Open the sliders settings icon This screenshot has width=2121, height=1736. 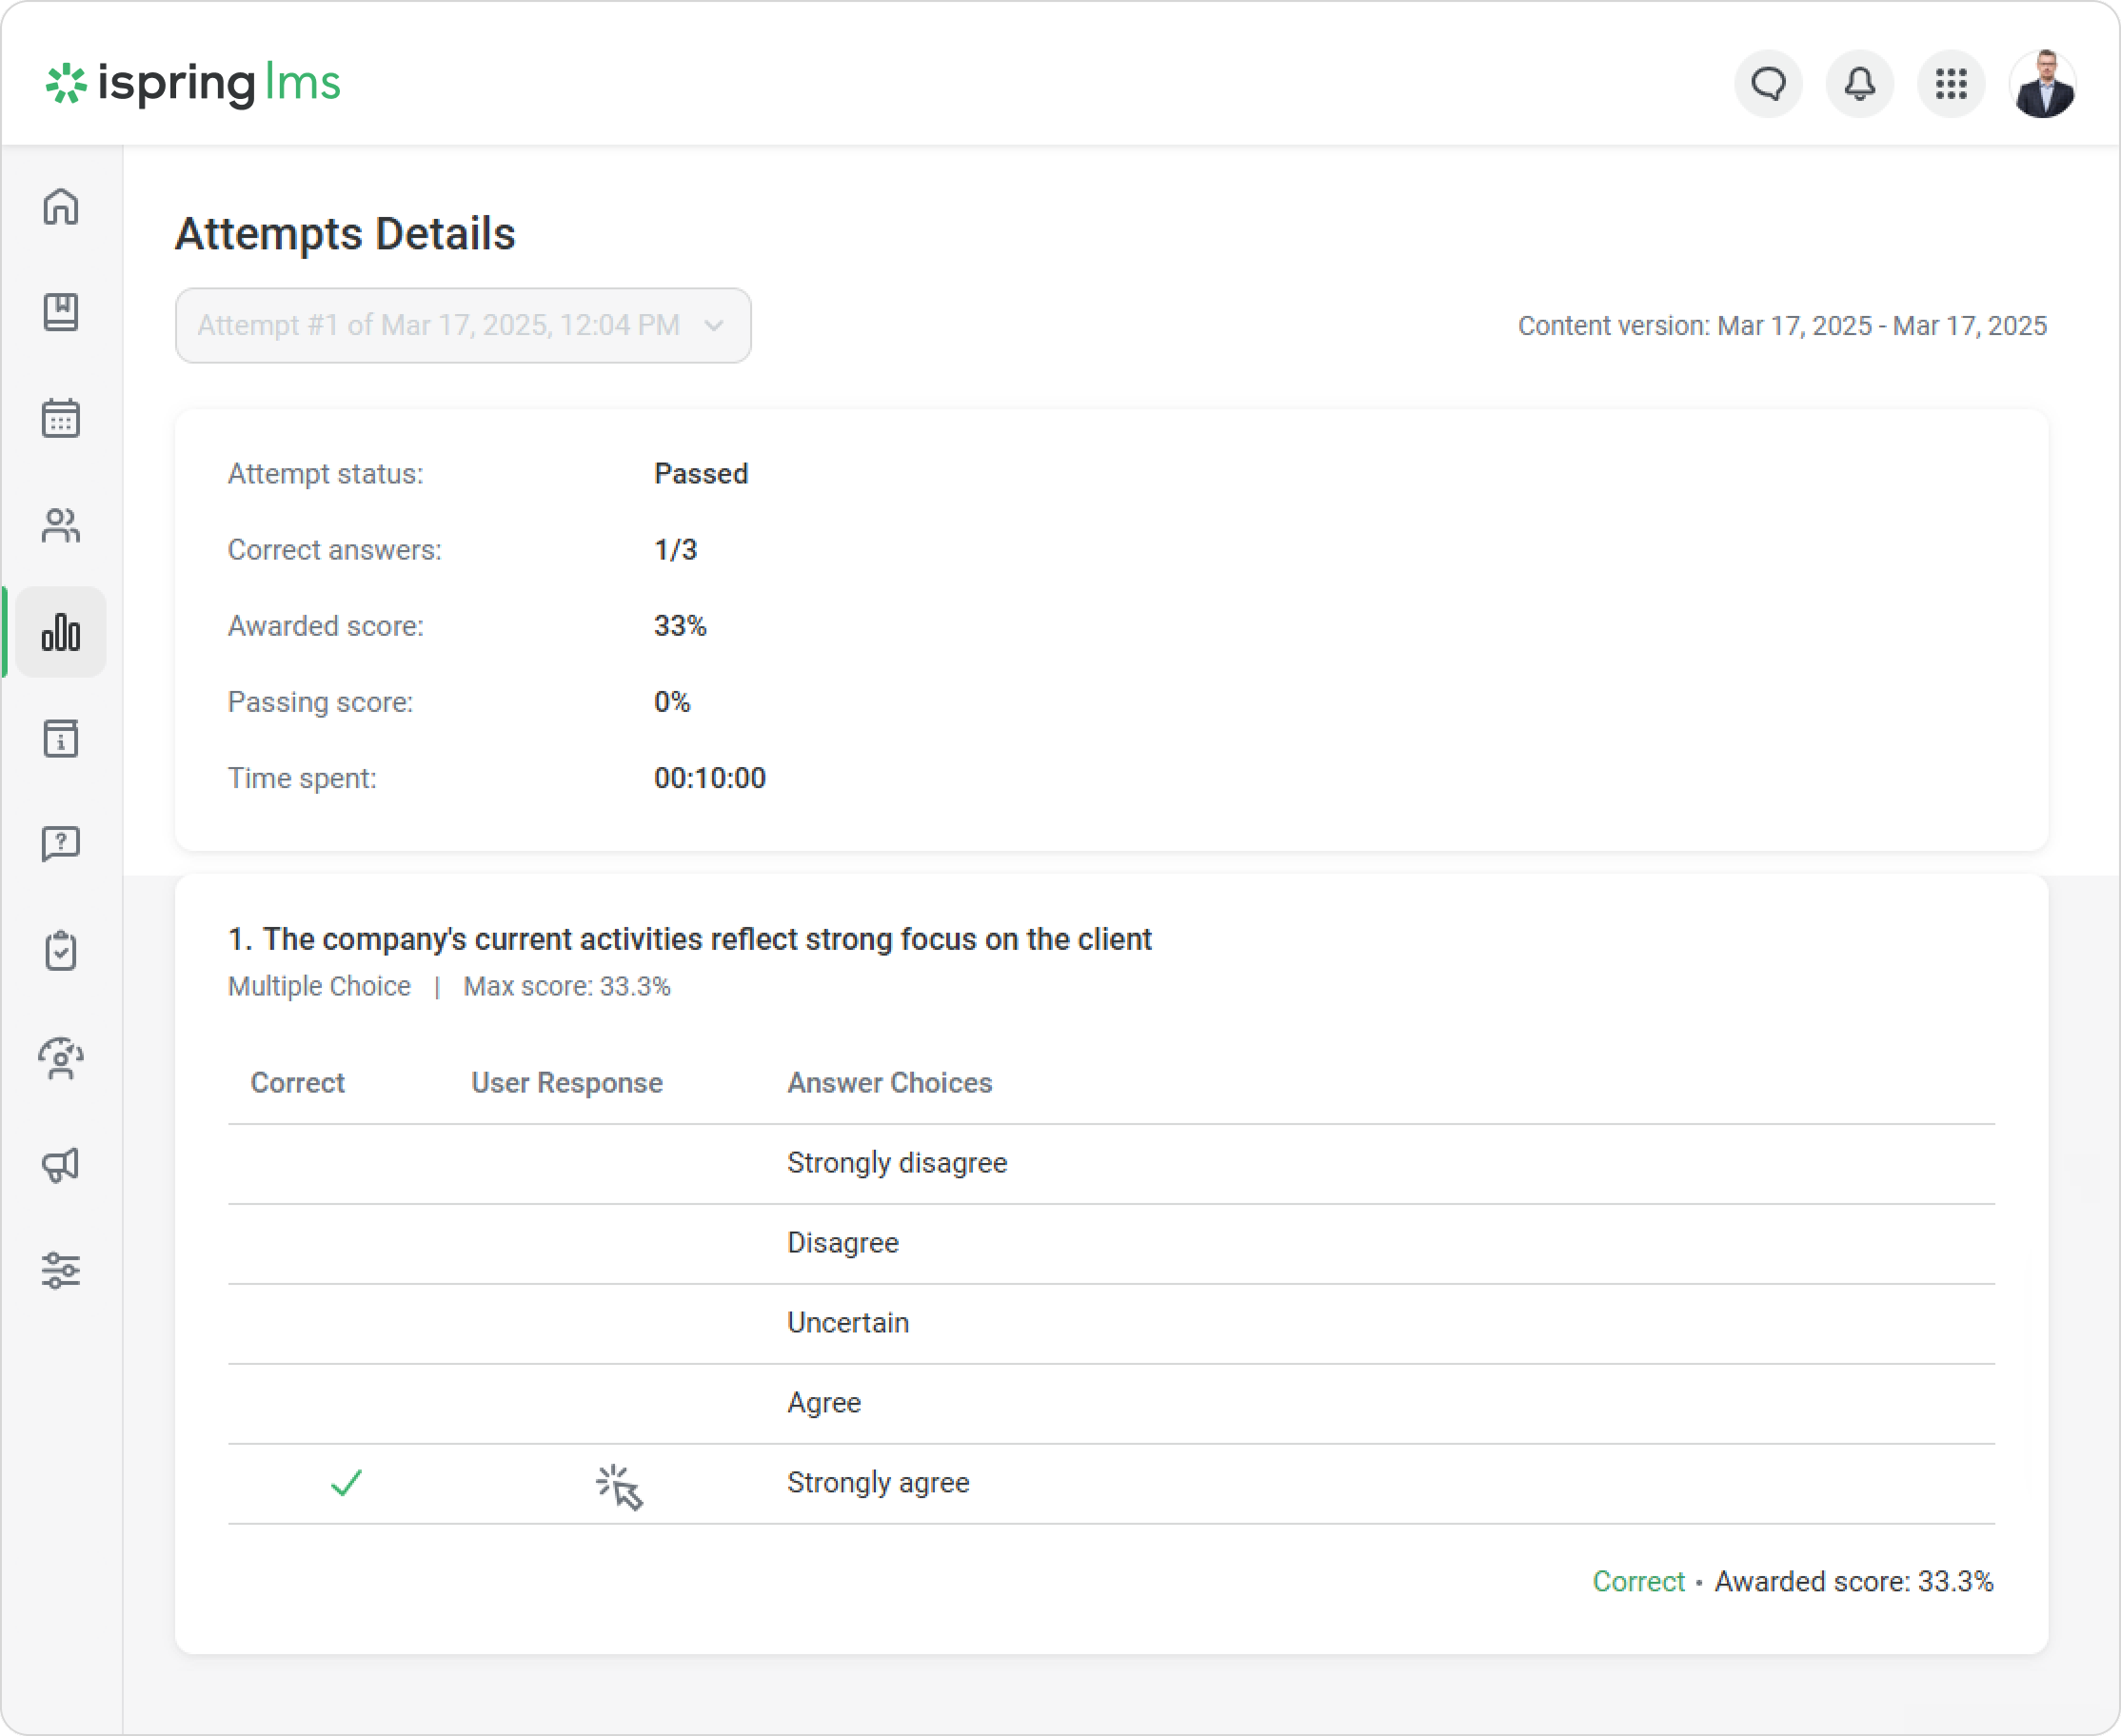pos(61,1271)
